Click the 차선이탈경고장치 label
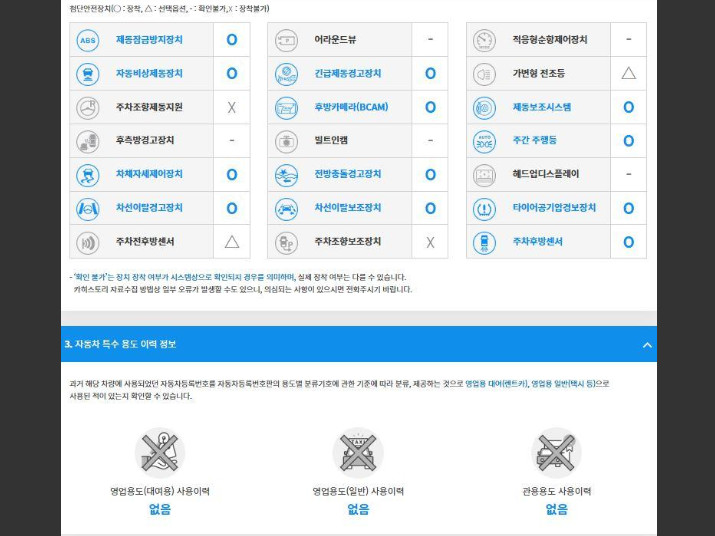 tap(149, 208)
